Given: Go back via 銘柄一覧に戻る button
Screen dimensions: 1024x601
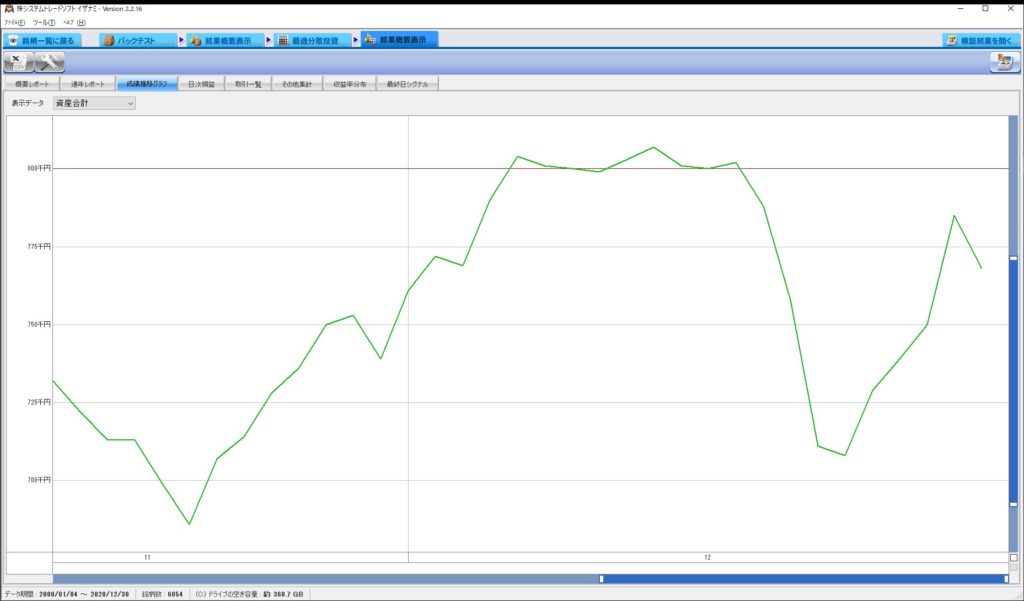Looking at the screenshot, I should [52, 40].
